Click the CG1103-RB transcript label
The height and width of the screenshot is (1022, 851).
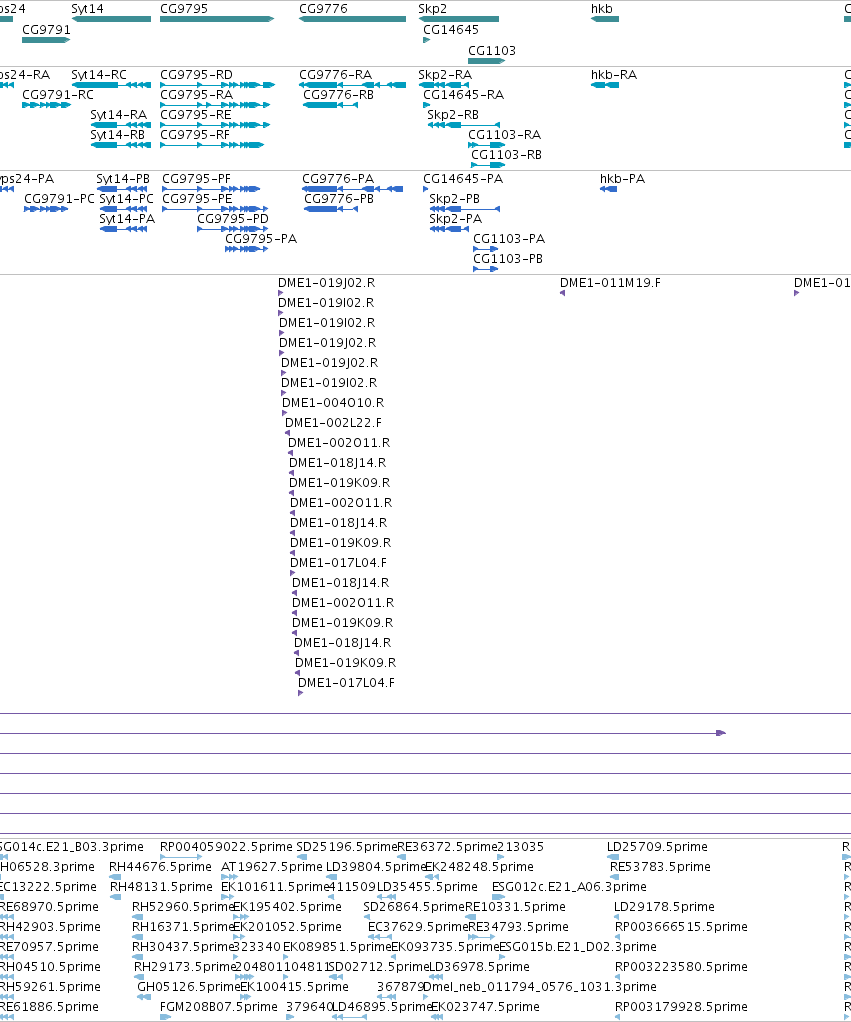[506, 154]
